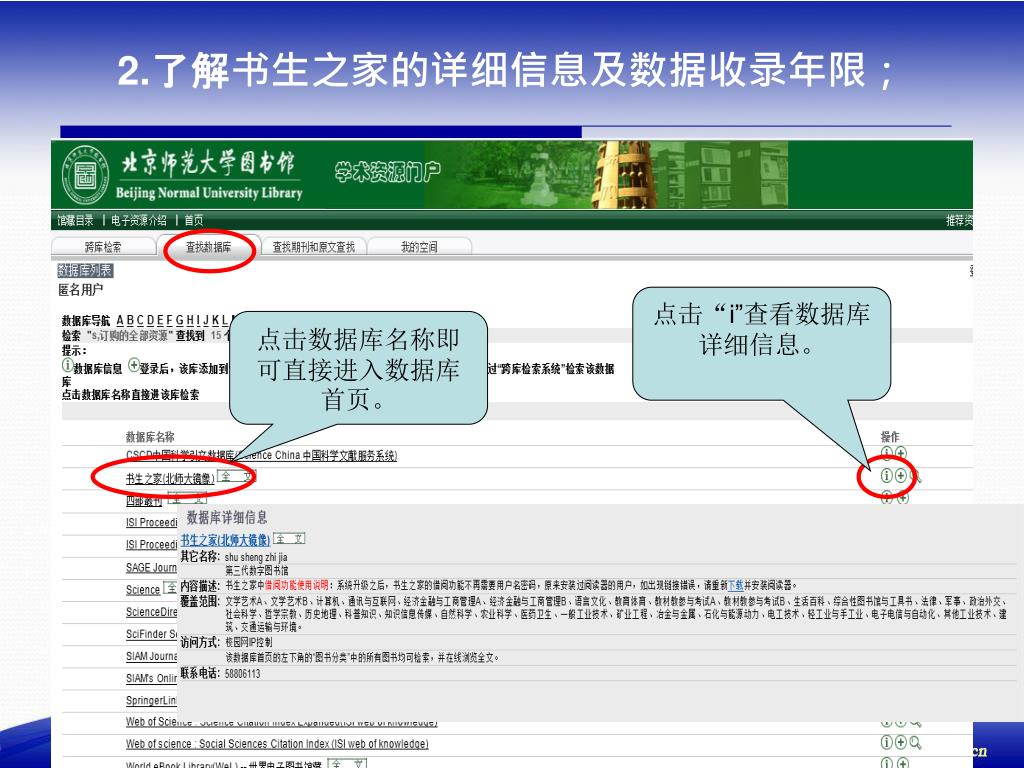Click the 数据库详细信息 popup heading

227,518
